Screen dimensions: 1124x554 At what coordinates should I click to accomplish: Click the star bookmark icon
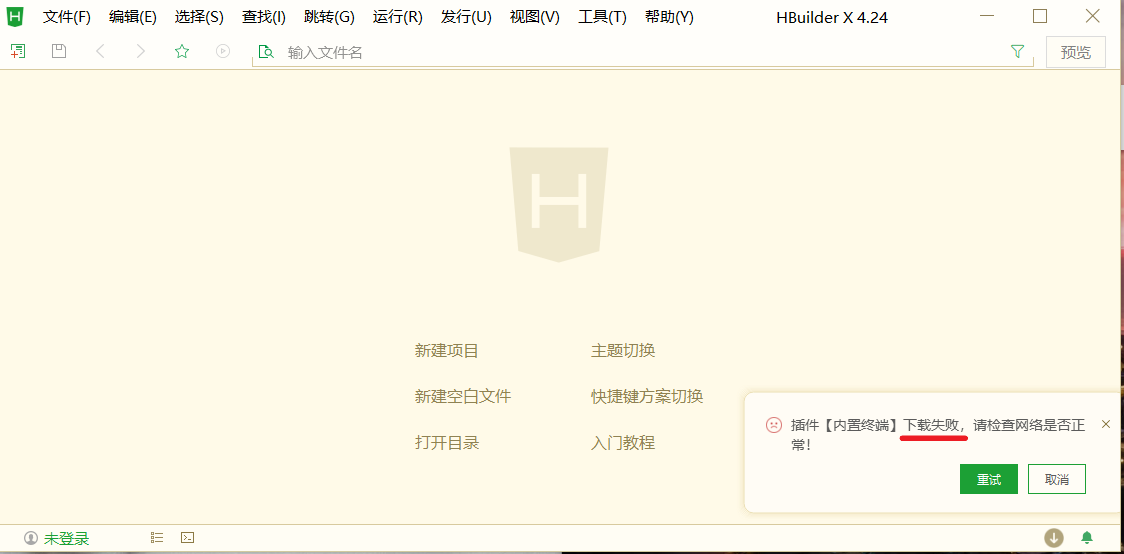182,51
